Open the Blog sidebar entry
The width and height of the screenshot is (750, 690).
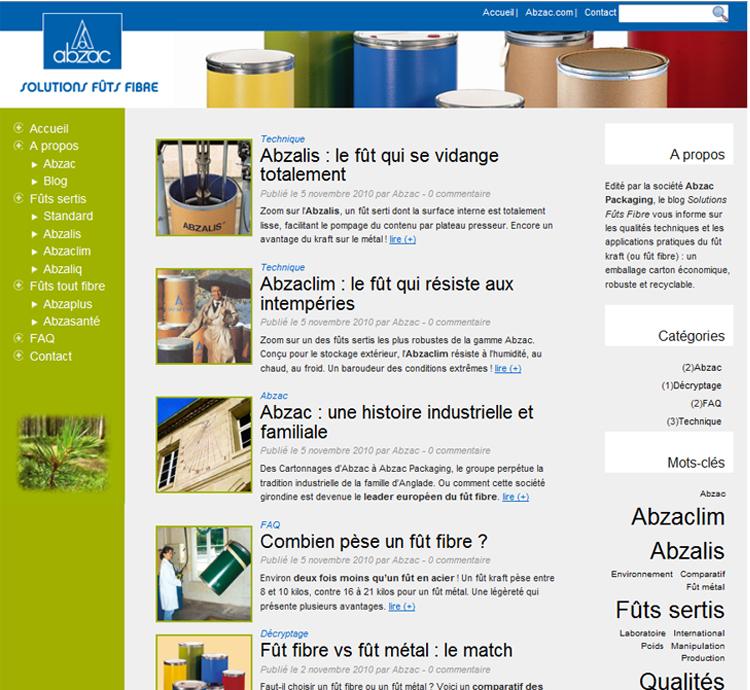coord(55,181)
